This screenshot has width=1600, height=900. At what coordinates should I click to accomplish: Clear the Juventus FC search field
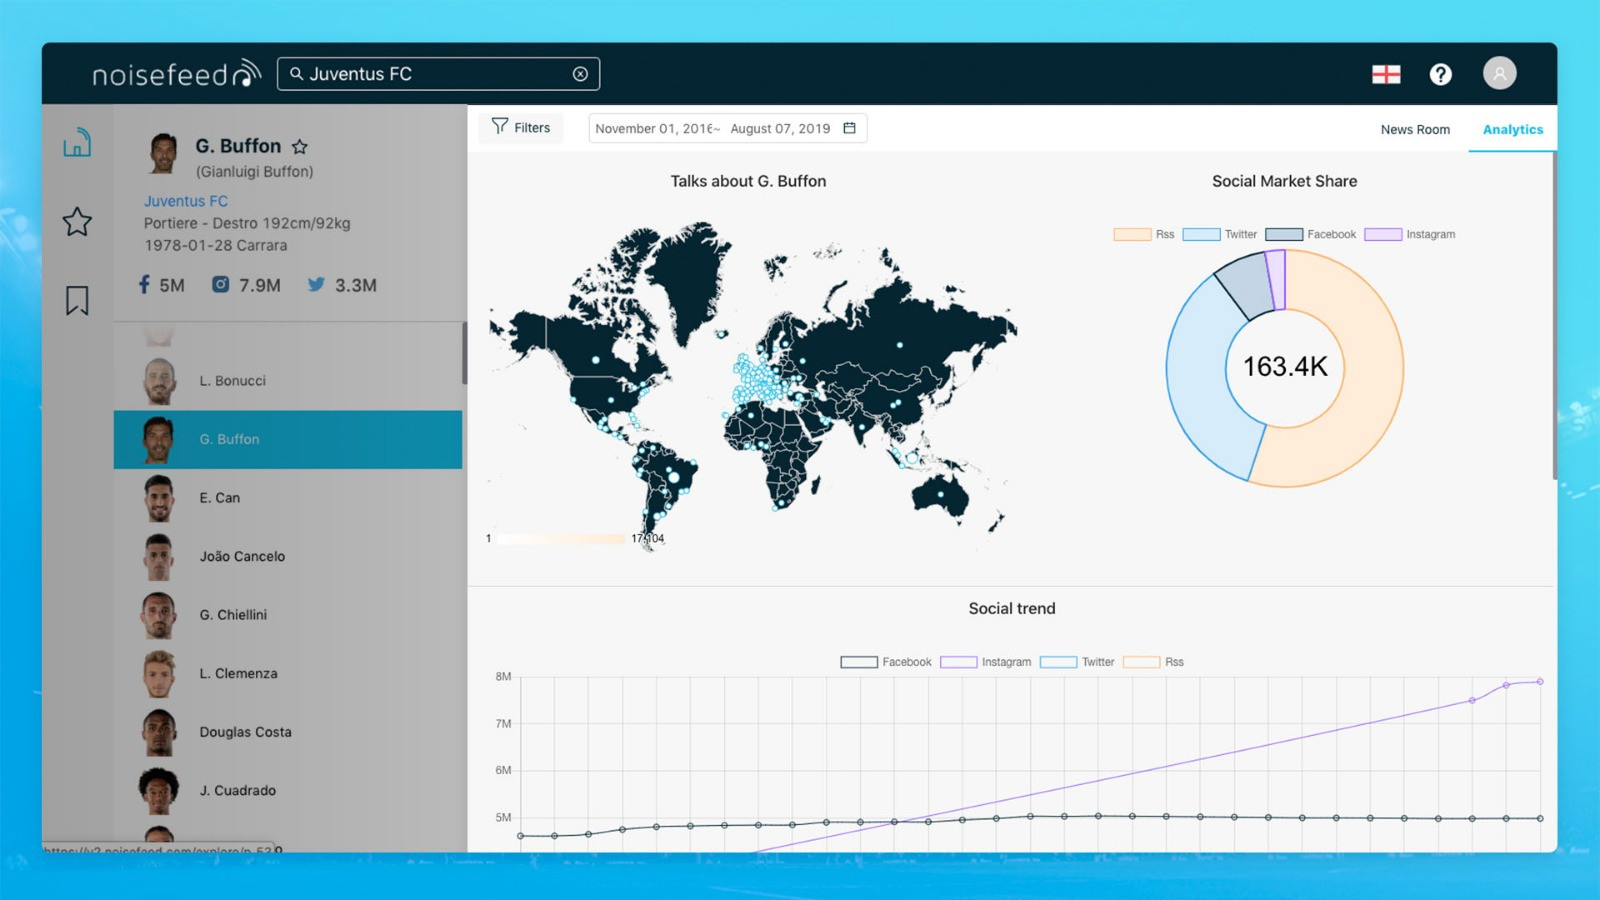(x=580, y=74)
